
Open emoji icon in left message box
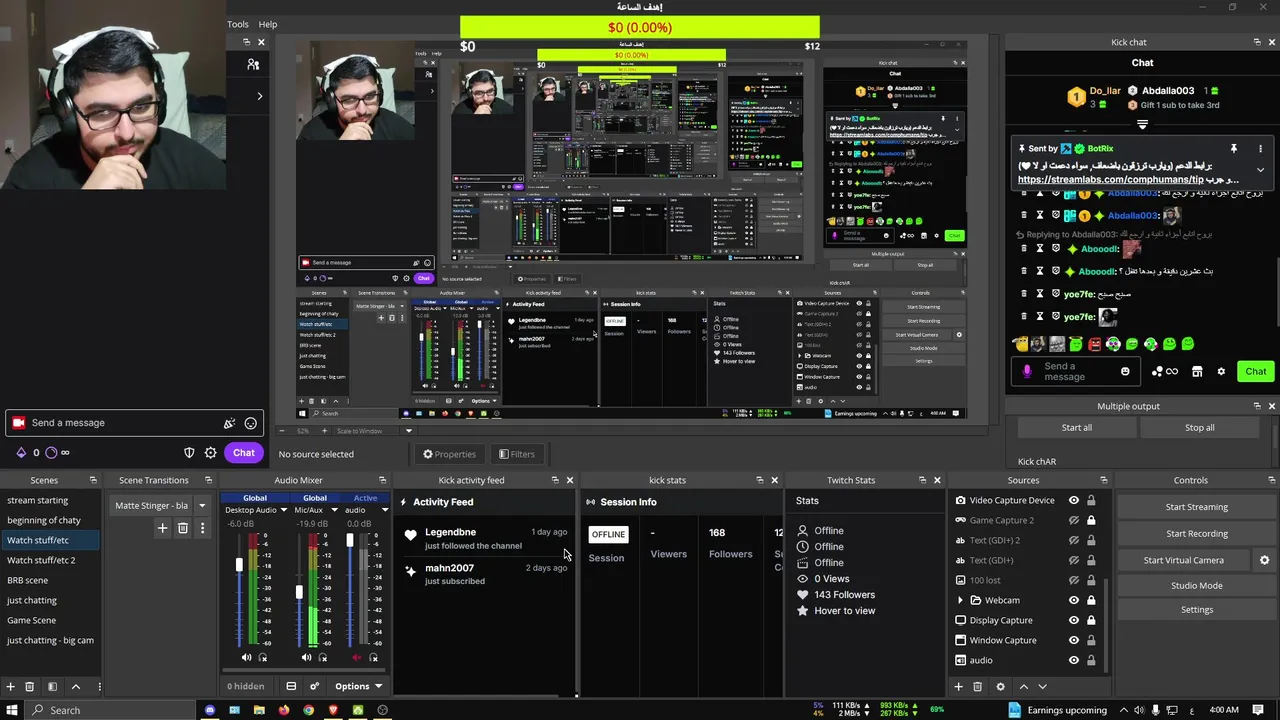click(251, 423)
